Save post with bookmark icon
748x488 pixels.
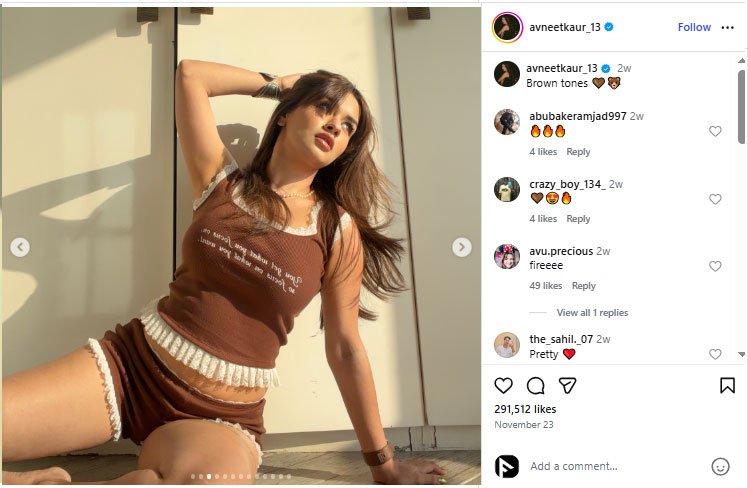(727, 385)
